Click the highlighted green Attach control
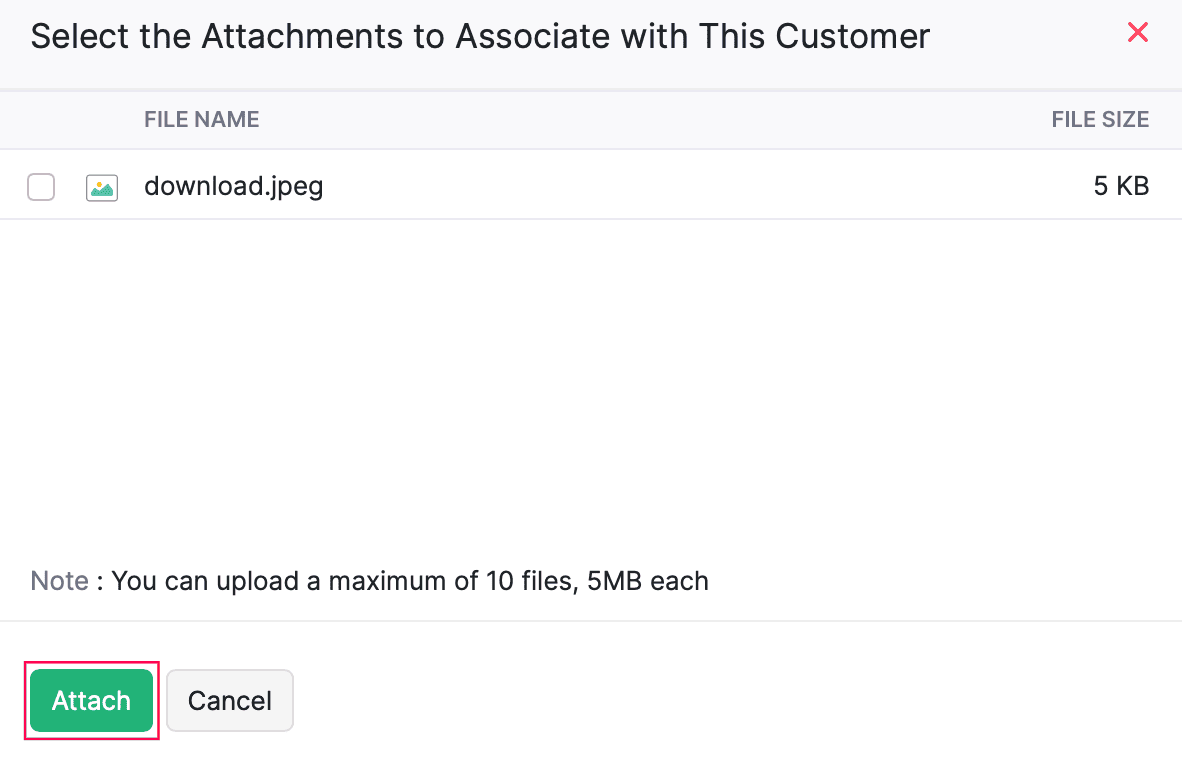Image resolution: width=1182 pixels, height=776 pixels. (x=91, y=700)
